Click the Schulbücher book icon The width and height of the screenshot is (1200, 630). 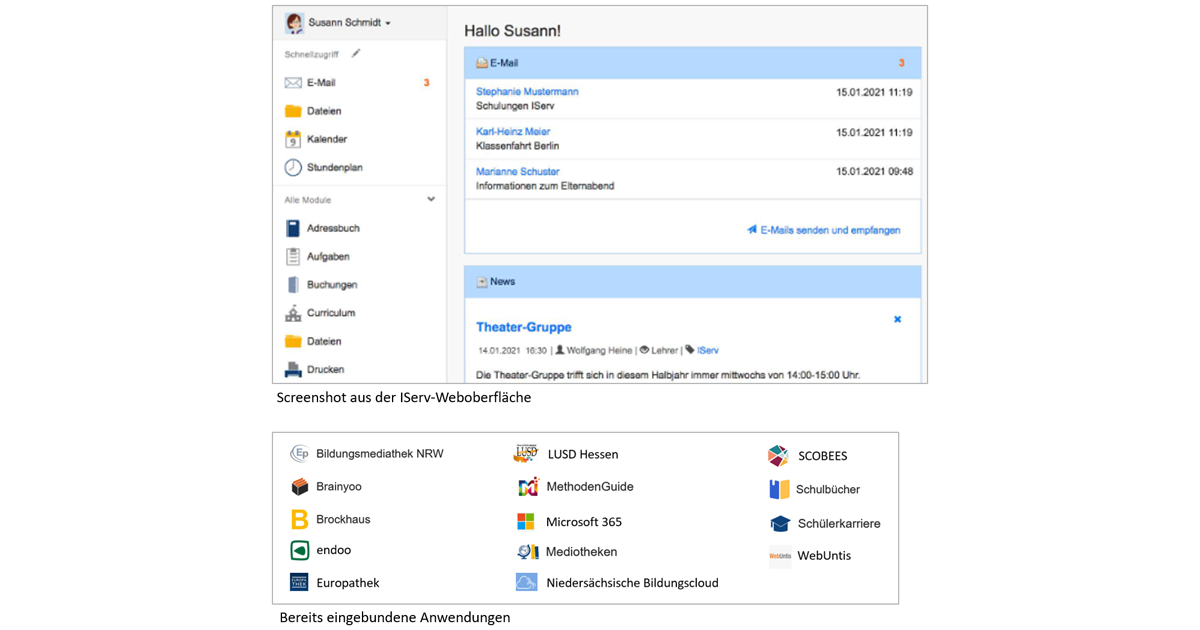tap(779, 489)
